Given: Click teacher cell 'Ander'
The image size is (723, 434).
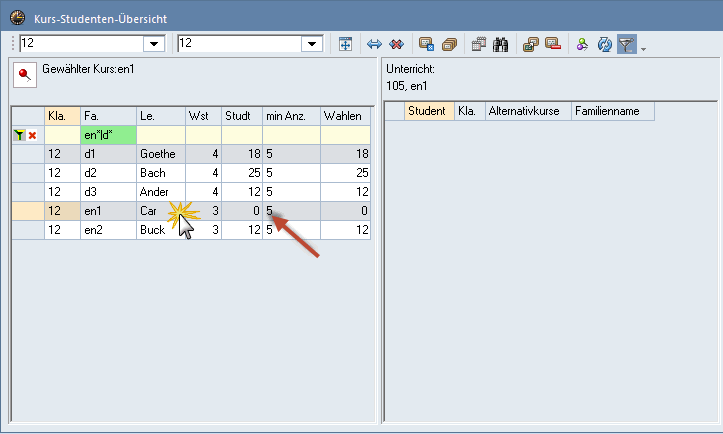Looking at the screenshot, I should coord(161,192).
